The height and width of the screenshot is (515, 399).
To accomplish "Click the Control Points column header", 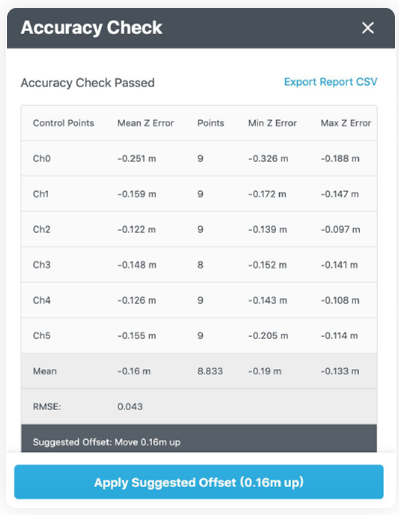I will coord(63,123).
